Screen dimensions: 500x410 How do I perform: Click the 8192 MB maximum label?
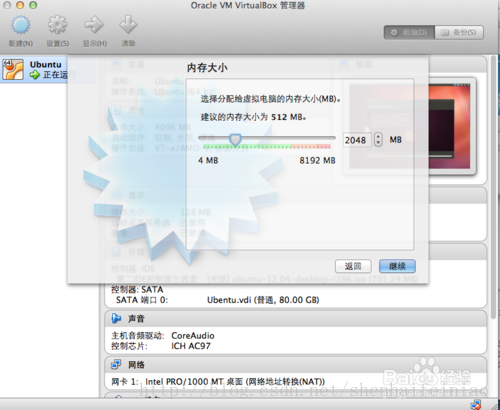click(317, 161)
